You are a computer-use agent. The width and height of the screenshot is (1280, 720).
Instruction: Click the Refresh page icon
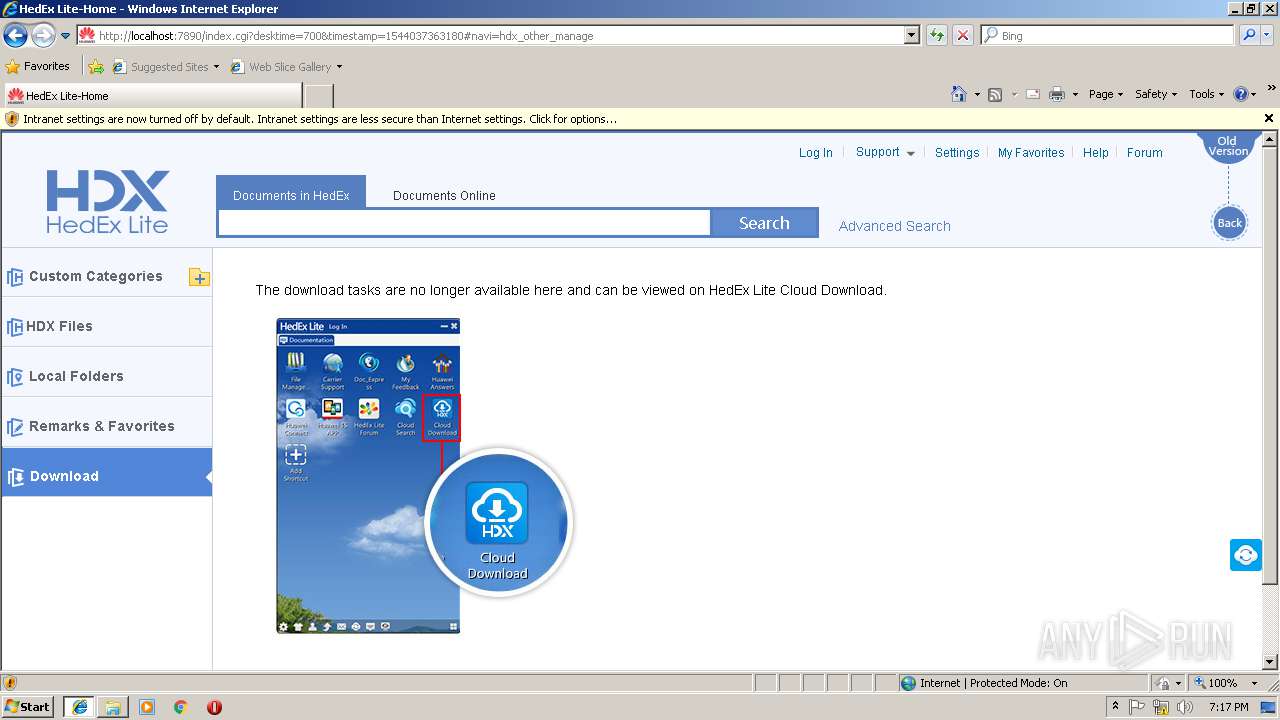pyautogui.click(x=936, y=35)
